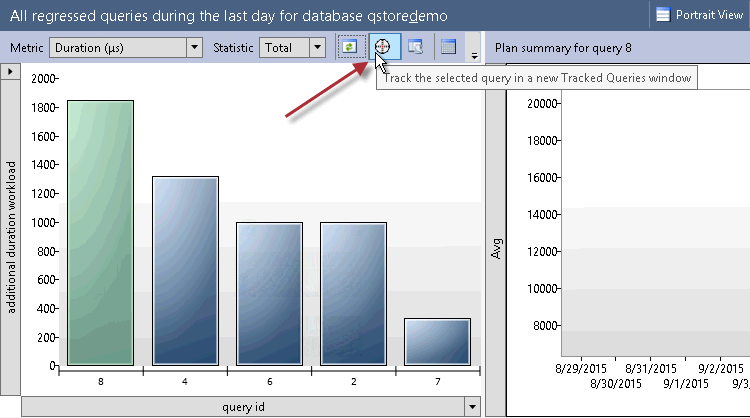Select the green bar for query 8

[100, 233]
